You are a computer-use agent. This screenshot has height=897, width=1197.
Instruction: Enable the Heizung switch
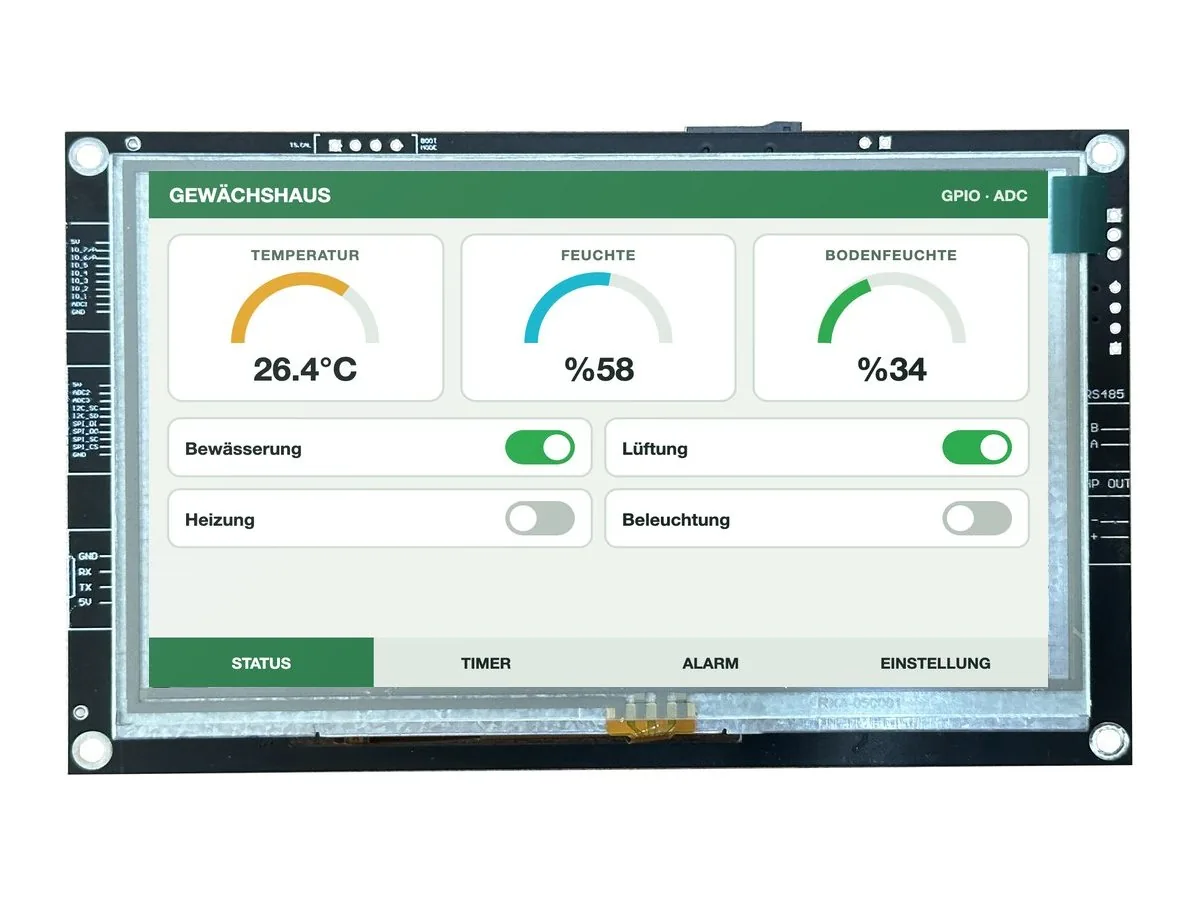[x=540, y=519]
